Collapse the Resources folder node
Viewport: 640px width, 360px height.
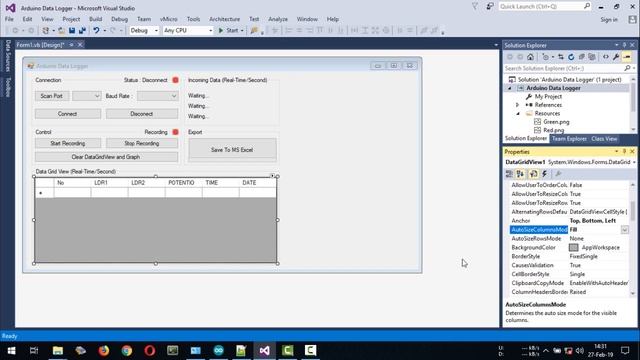(518, 113)
